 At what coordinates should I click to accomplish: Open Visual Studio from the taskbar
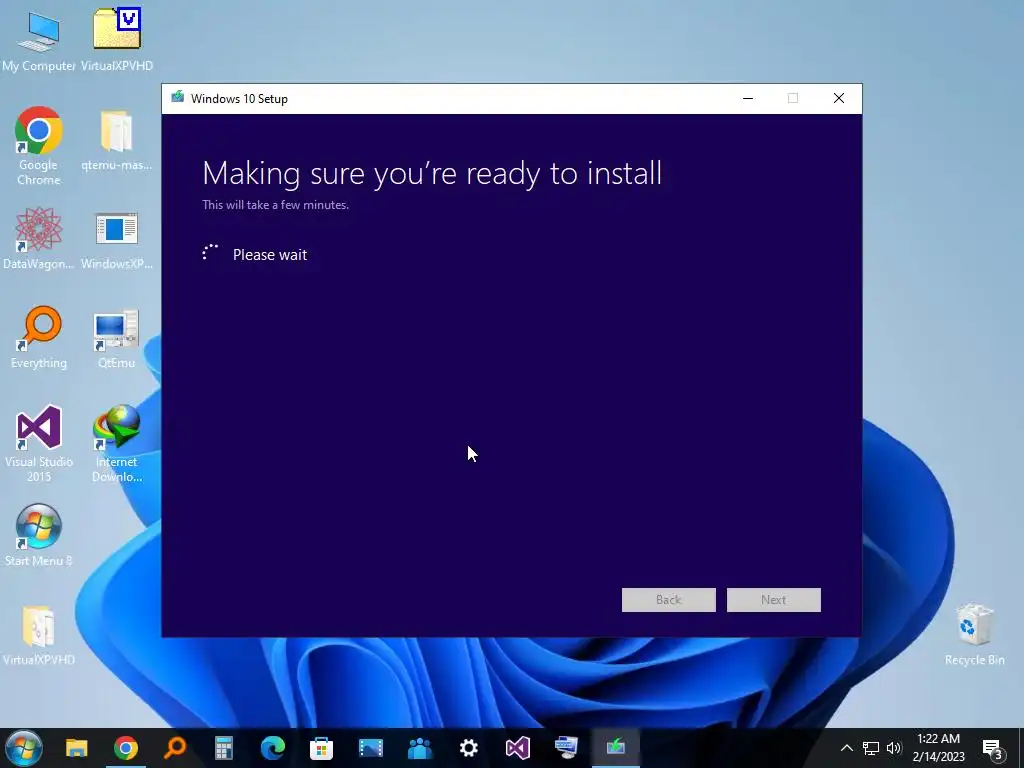point(518,748)
